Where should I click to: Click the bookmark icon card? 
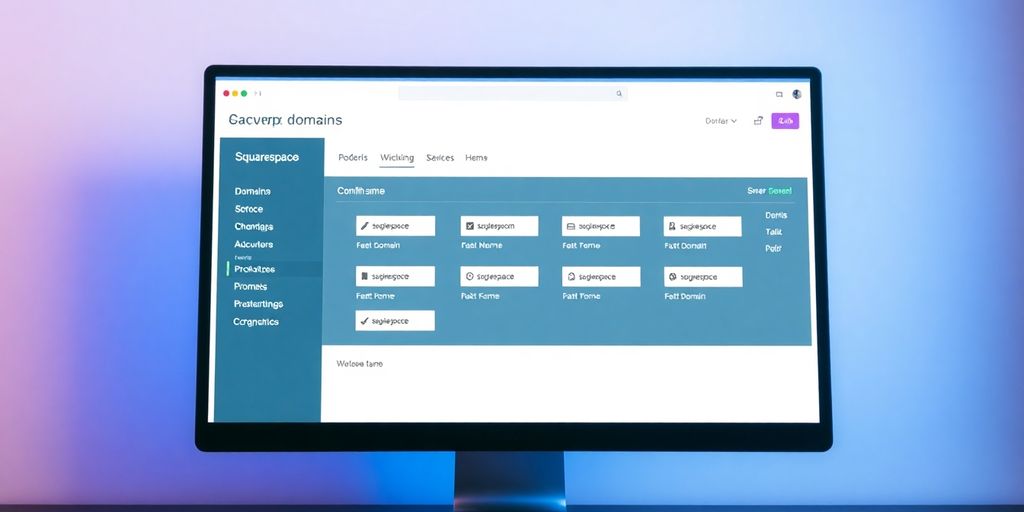395,276
